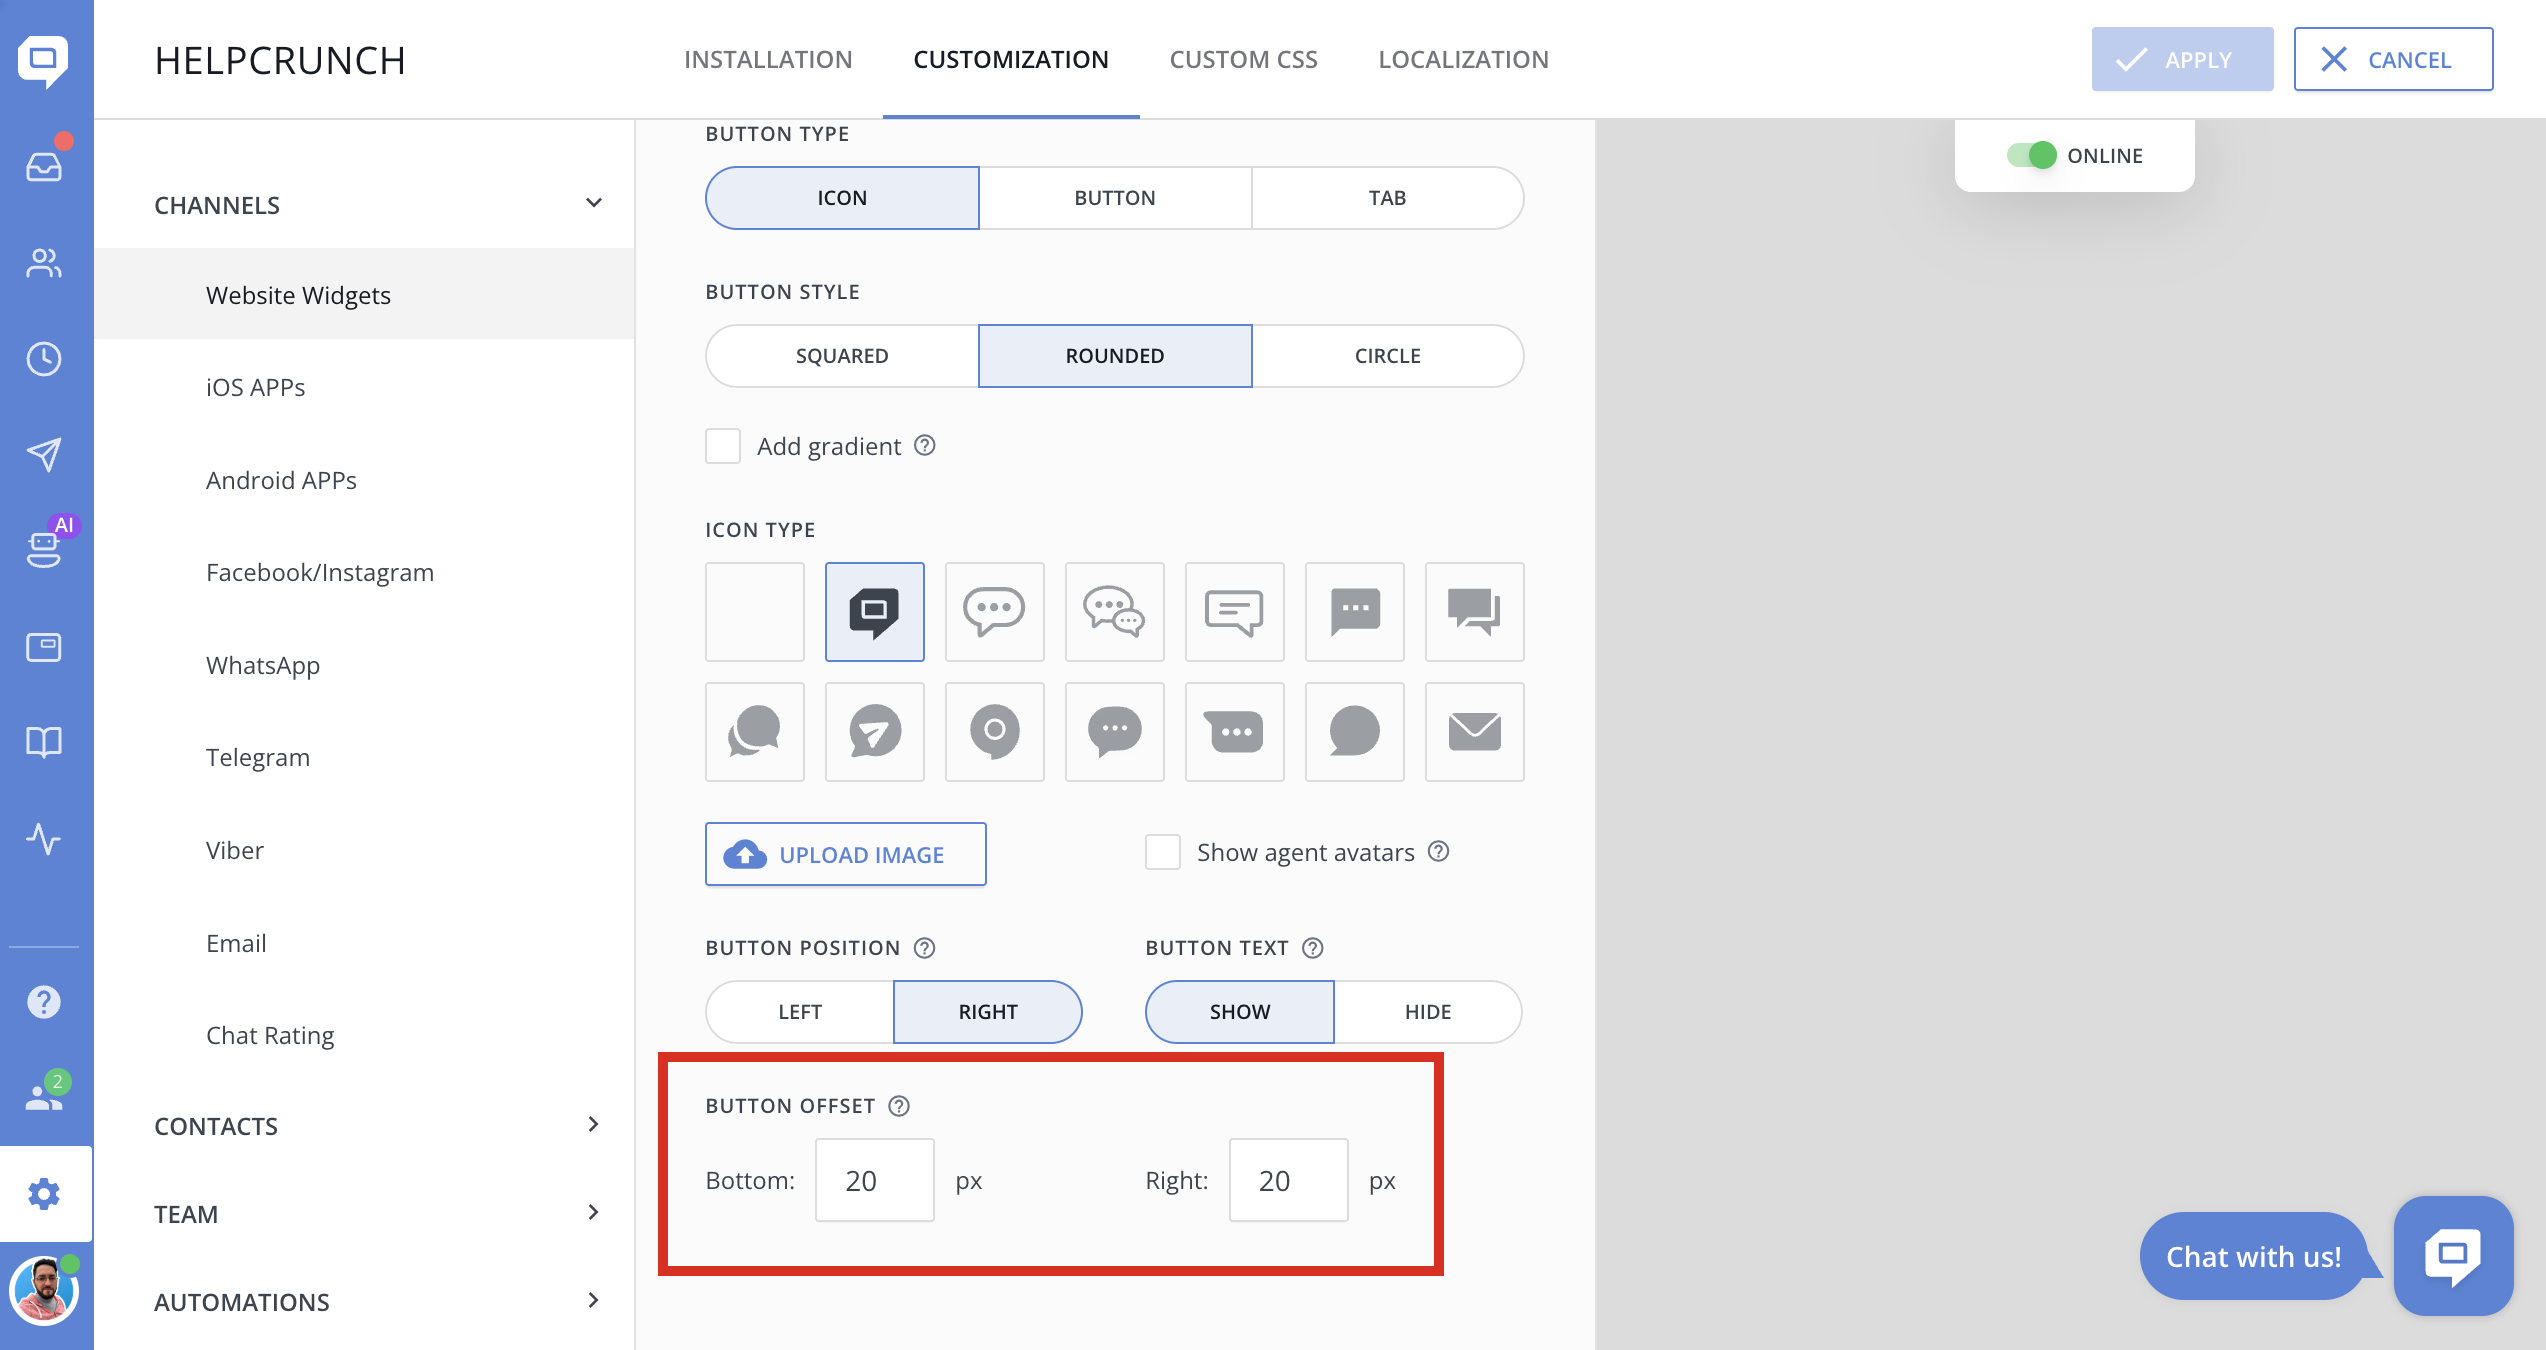Viewport: 2546px width, 1350px height.
Task: Open the Reports activity icon
Action: coord(44,839)
